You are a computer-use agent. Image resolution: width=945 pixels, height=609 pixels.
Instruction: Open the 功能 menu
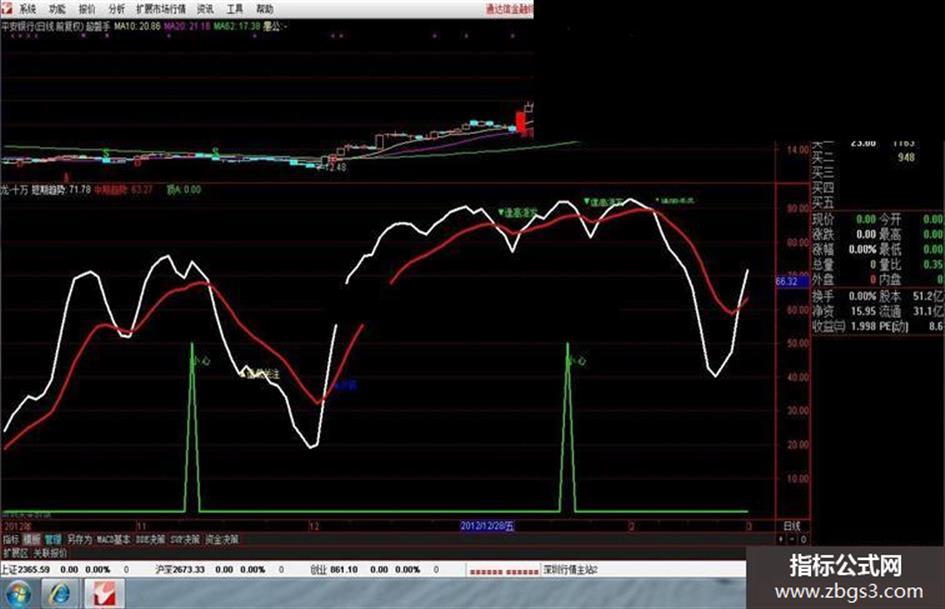click(57, 8)
